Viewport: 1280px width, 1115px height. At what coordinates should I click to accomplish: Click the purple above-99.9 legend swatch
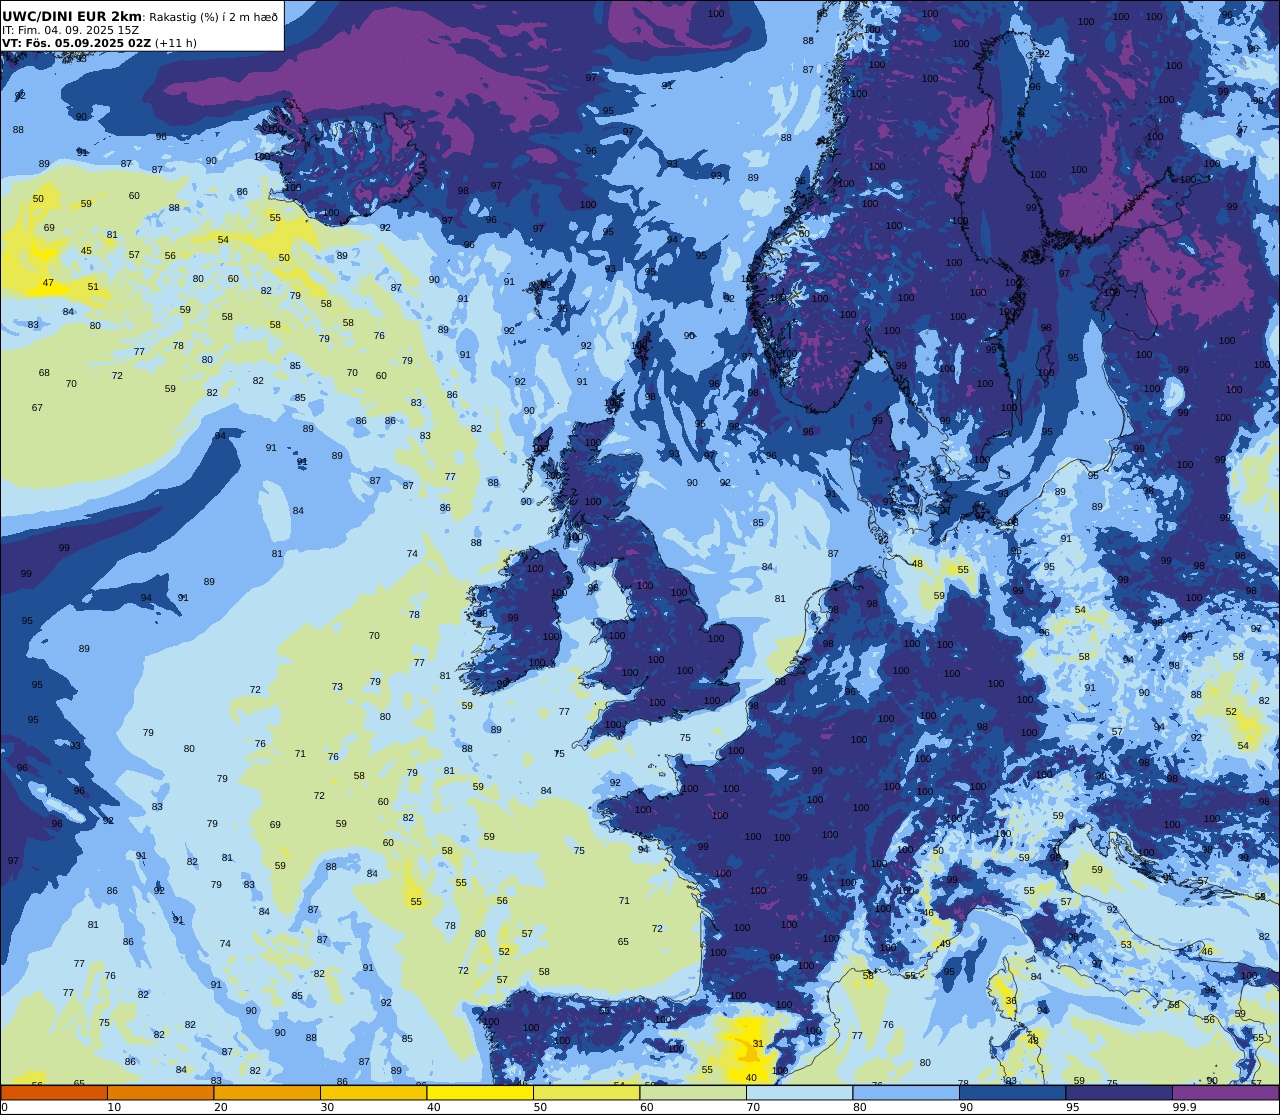(1225, 1093)
